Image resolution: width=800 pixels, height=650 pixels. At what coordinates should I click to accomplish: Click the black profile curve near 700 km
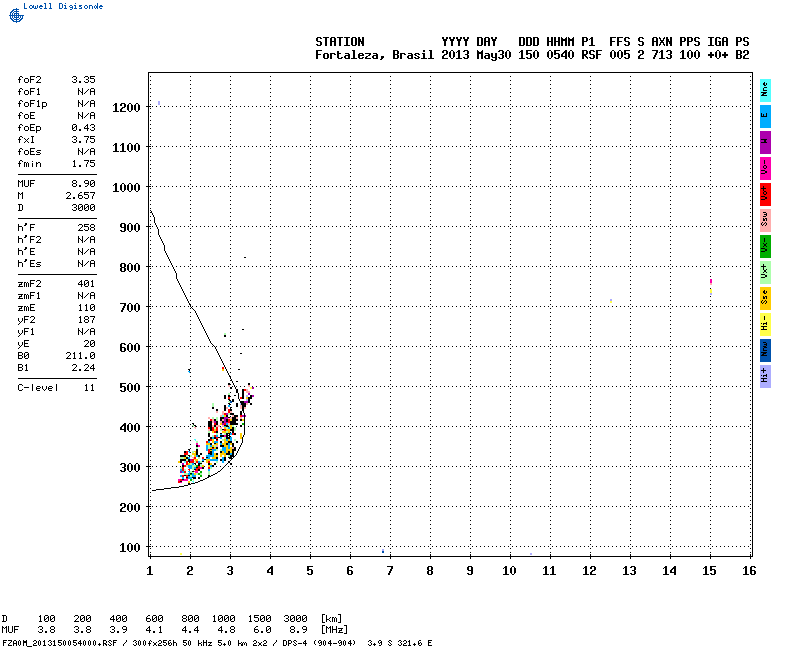191,307
